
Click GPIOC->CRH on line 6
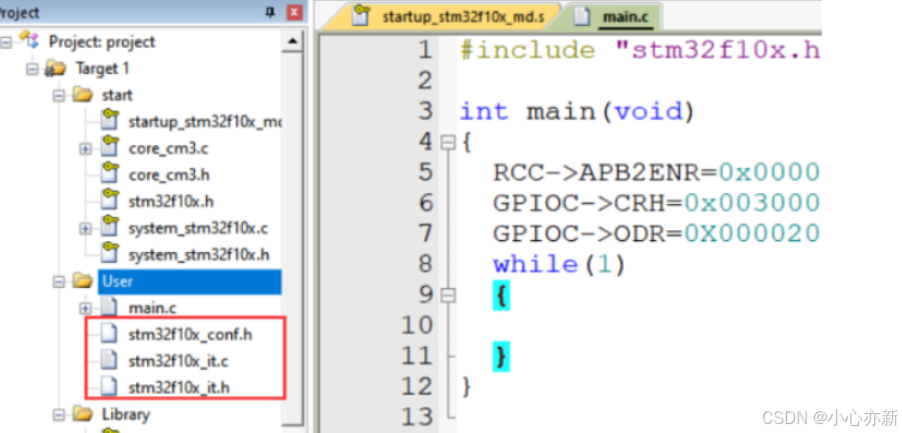click(584, 203)
